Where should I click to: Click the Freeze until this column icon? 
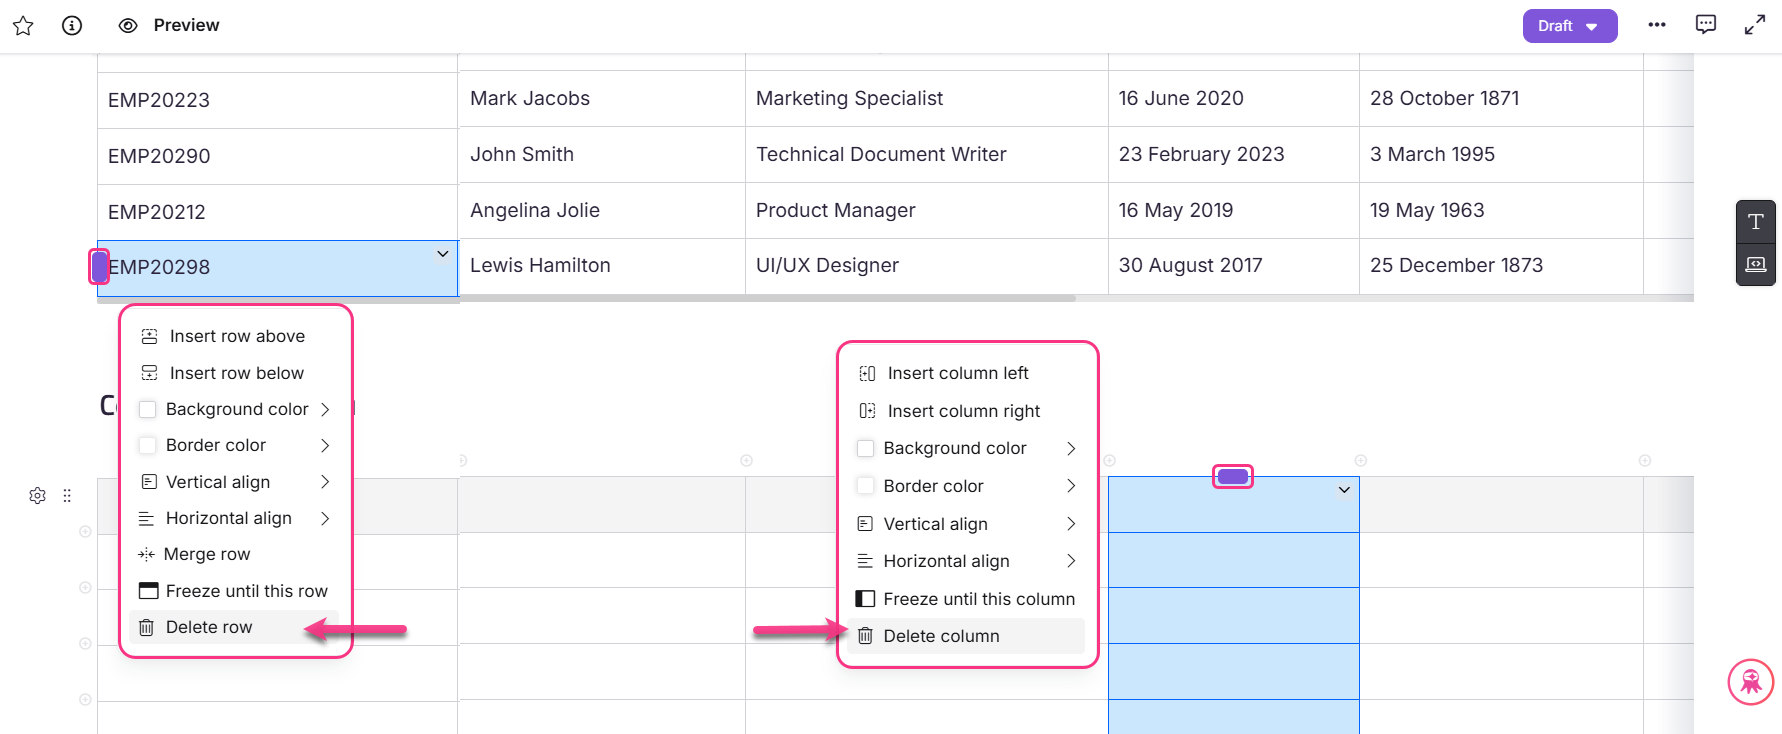pos(865,599)
